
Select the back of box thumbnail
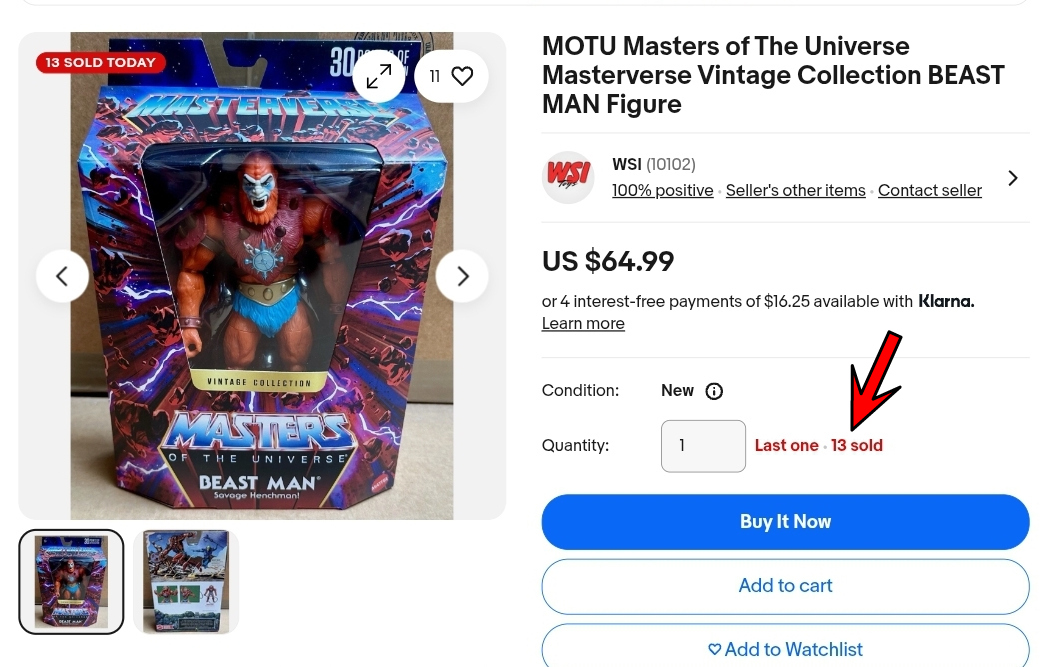click(x=186, y=582)
